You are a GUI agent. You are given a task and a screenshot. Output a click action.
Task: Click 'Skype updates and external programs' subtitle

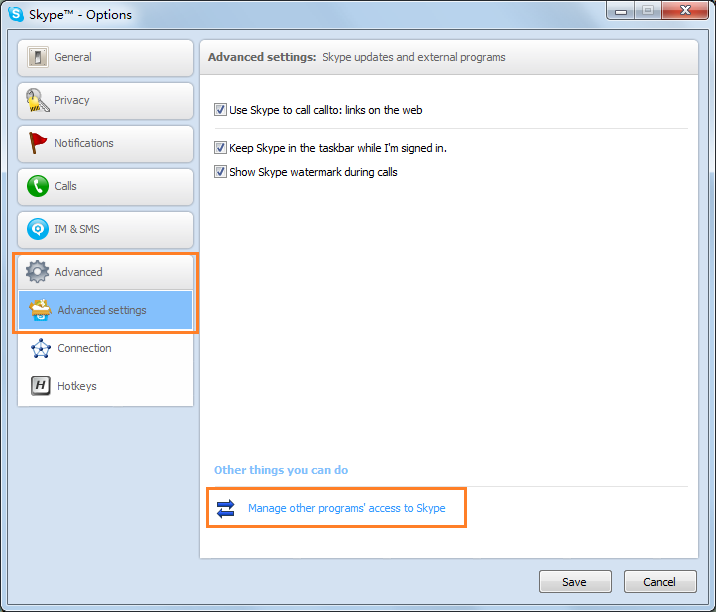pos(414,58)
